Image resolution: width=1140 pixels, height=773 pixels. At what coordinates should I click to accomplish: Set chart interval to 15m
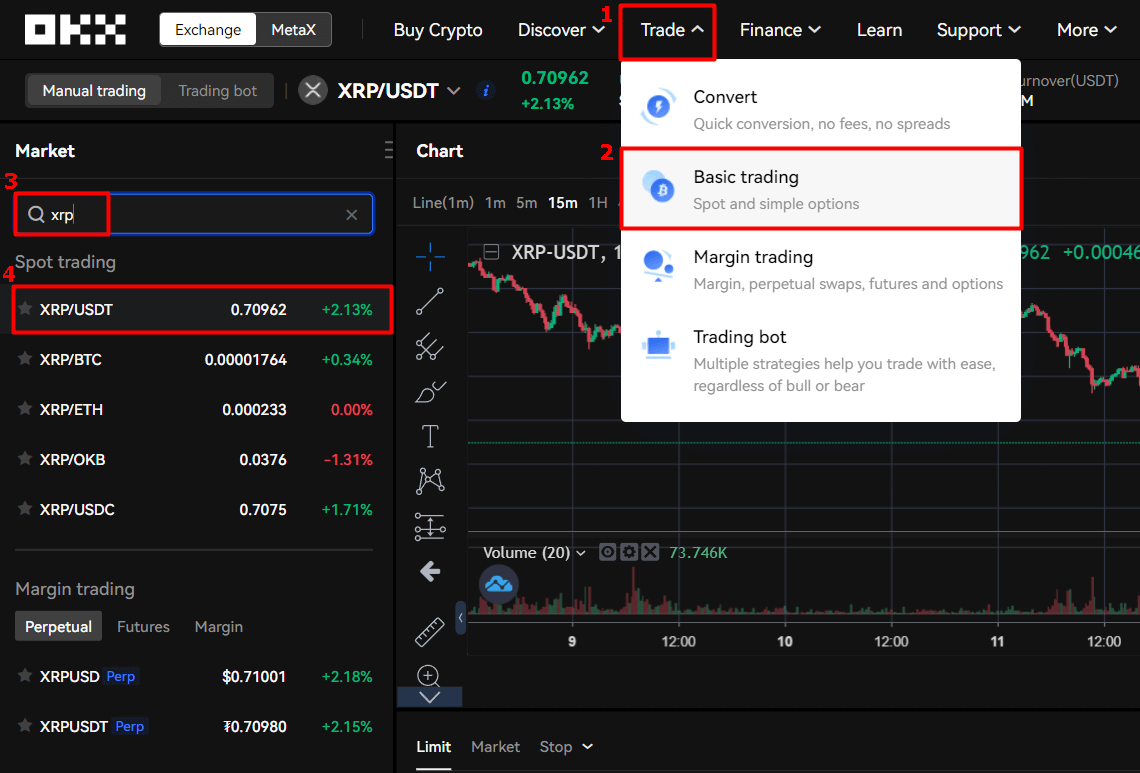563,203
